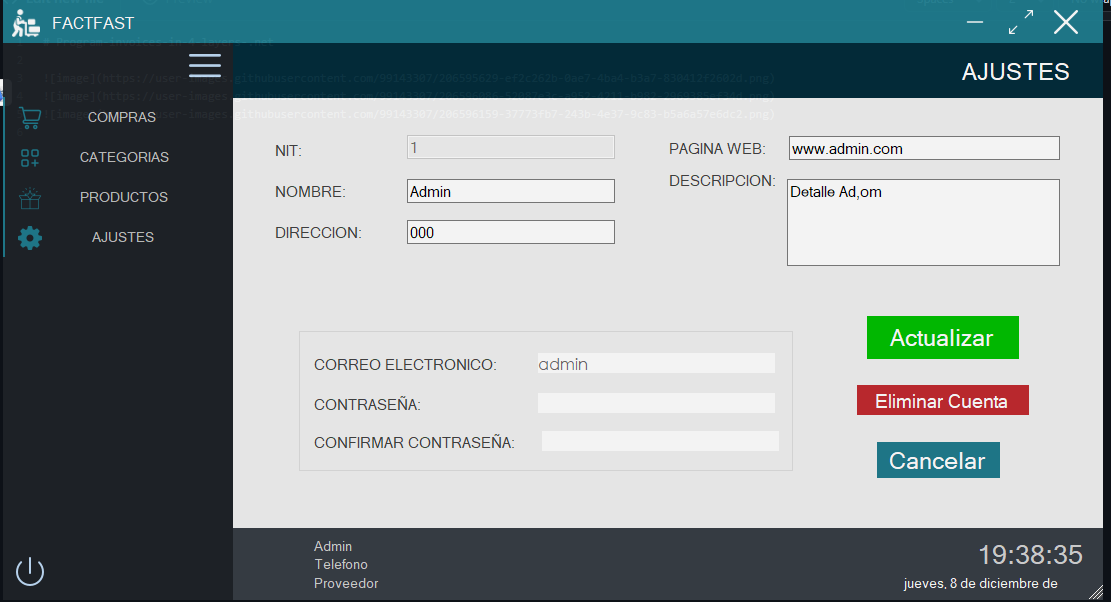Click the fullscreen expand arrows icon
Viewport: 1111px width, 602px height.
[1021, 20]
